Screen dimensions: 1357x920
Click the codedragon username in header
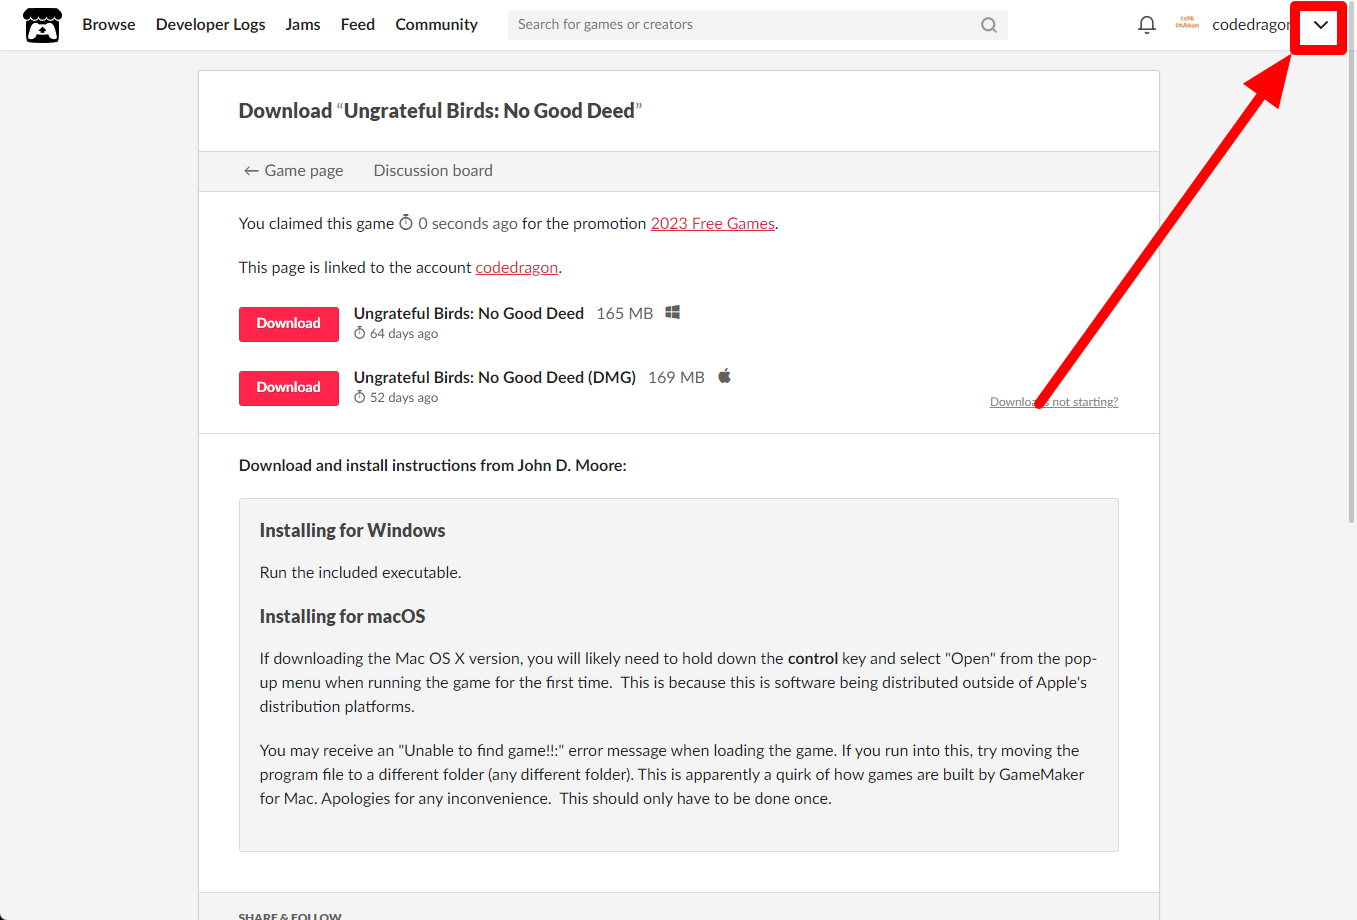pos(1250,25)
